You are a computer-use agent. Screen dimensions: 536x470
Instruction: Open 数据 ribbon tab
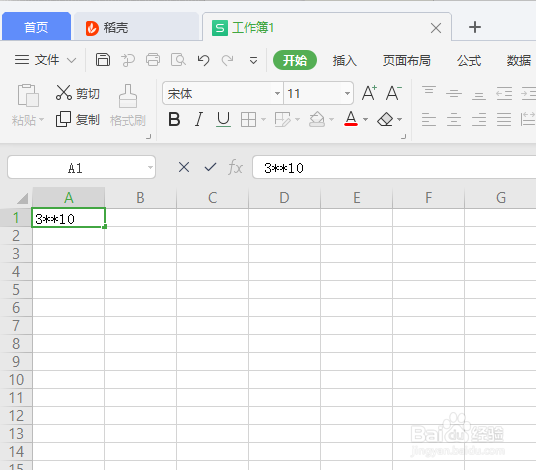coord(519,61)
